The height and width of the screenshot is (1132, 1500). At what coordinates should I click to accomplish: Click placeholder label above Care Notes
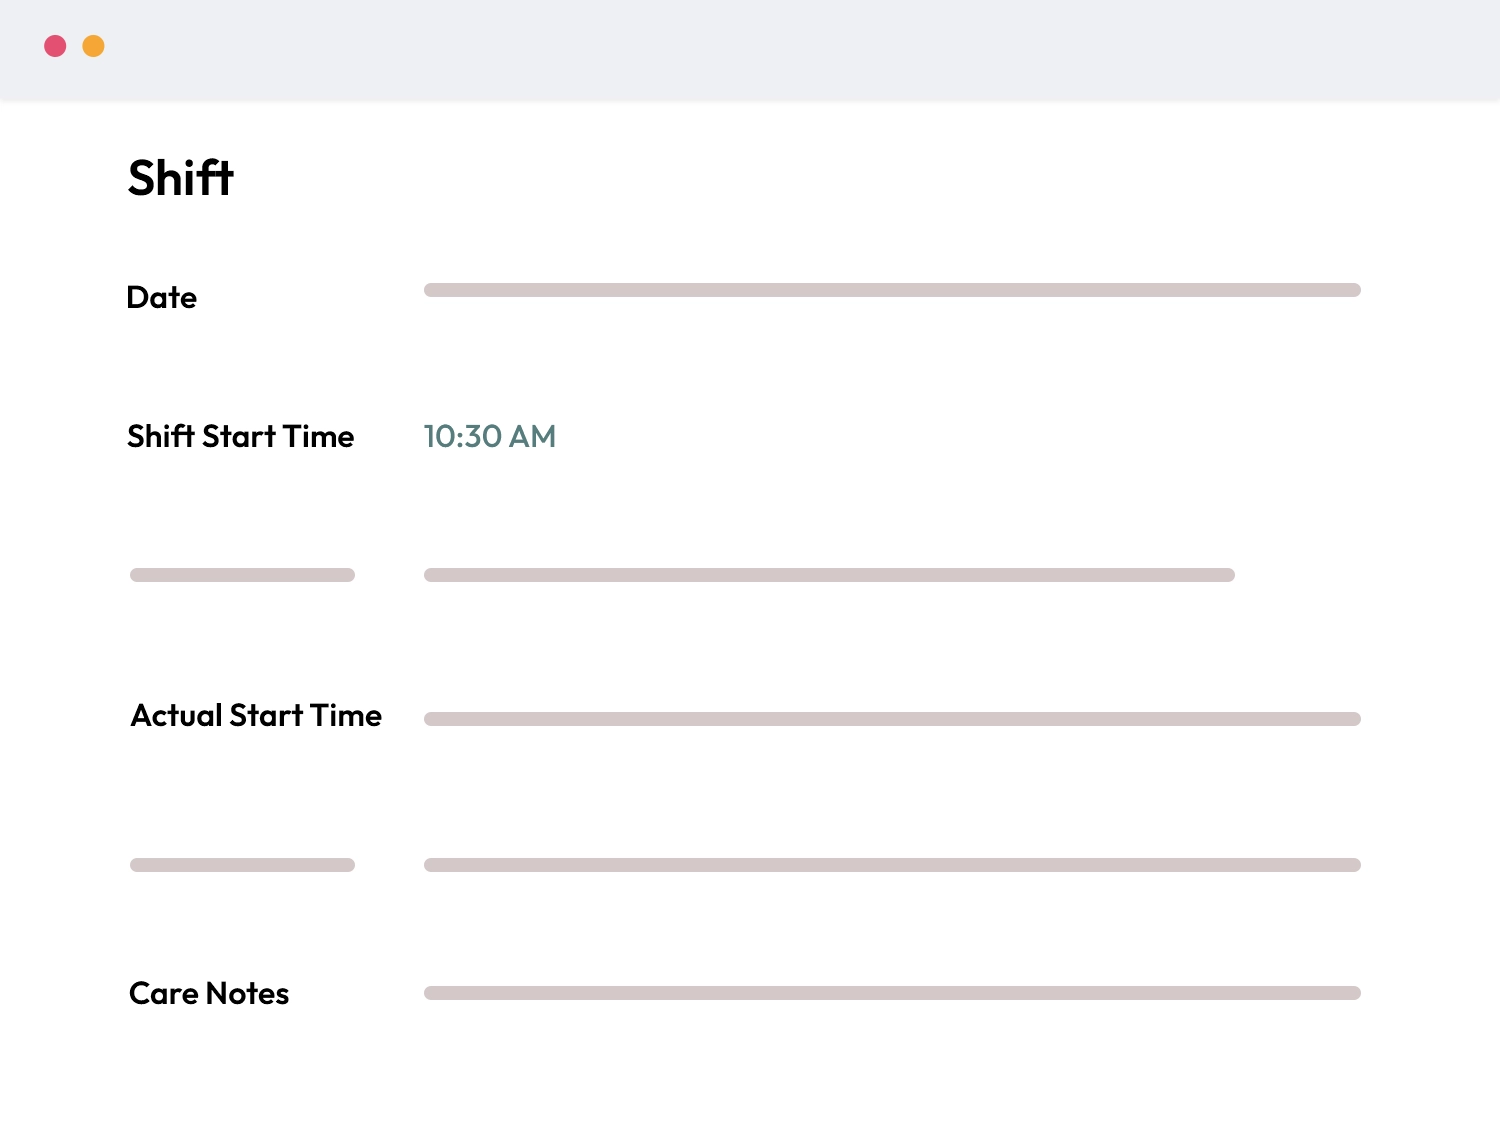[242, 865]
